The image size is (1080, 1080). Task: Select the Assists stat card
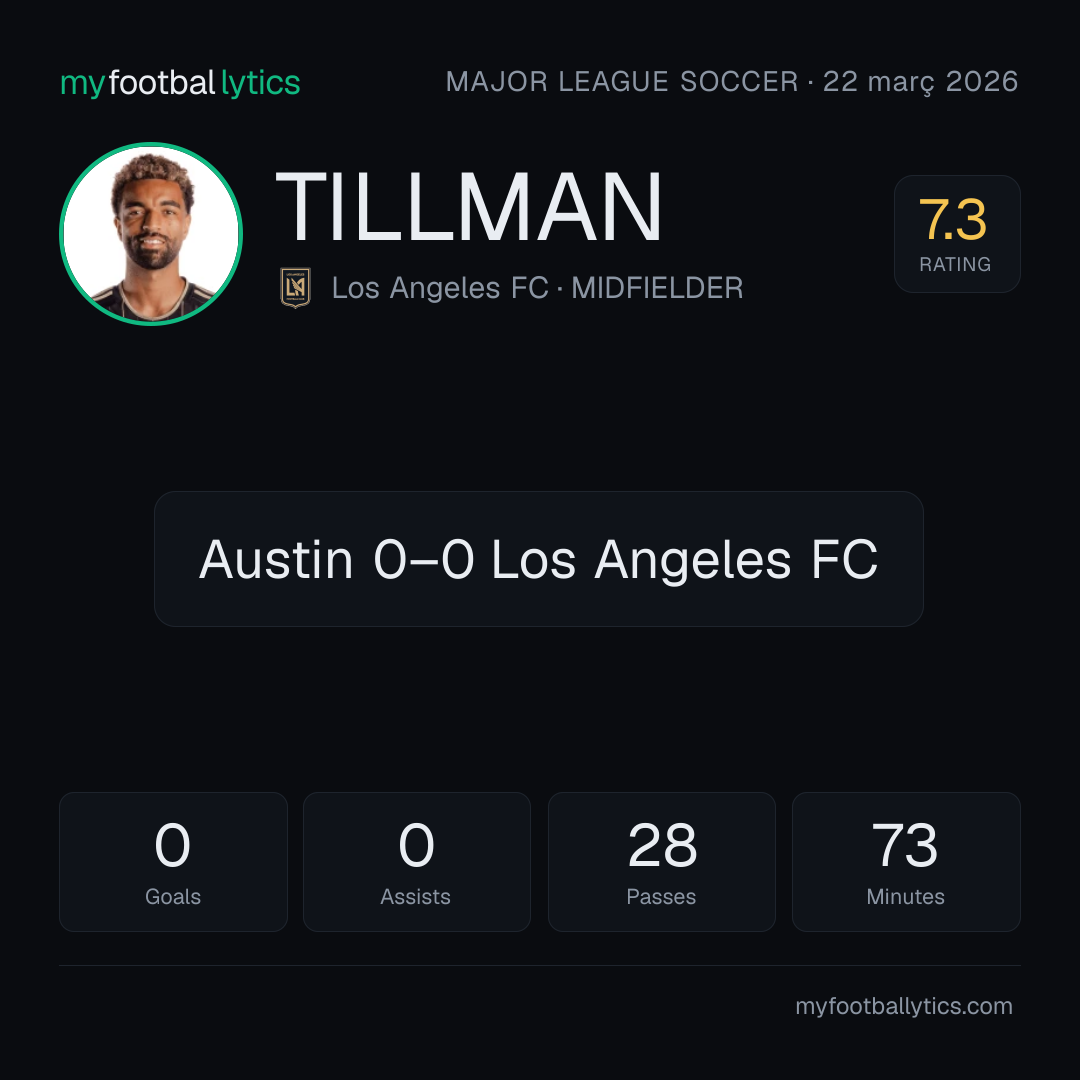pos(417,862)
